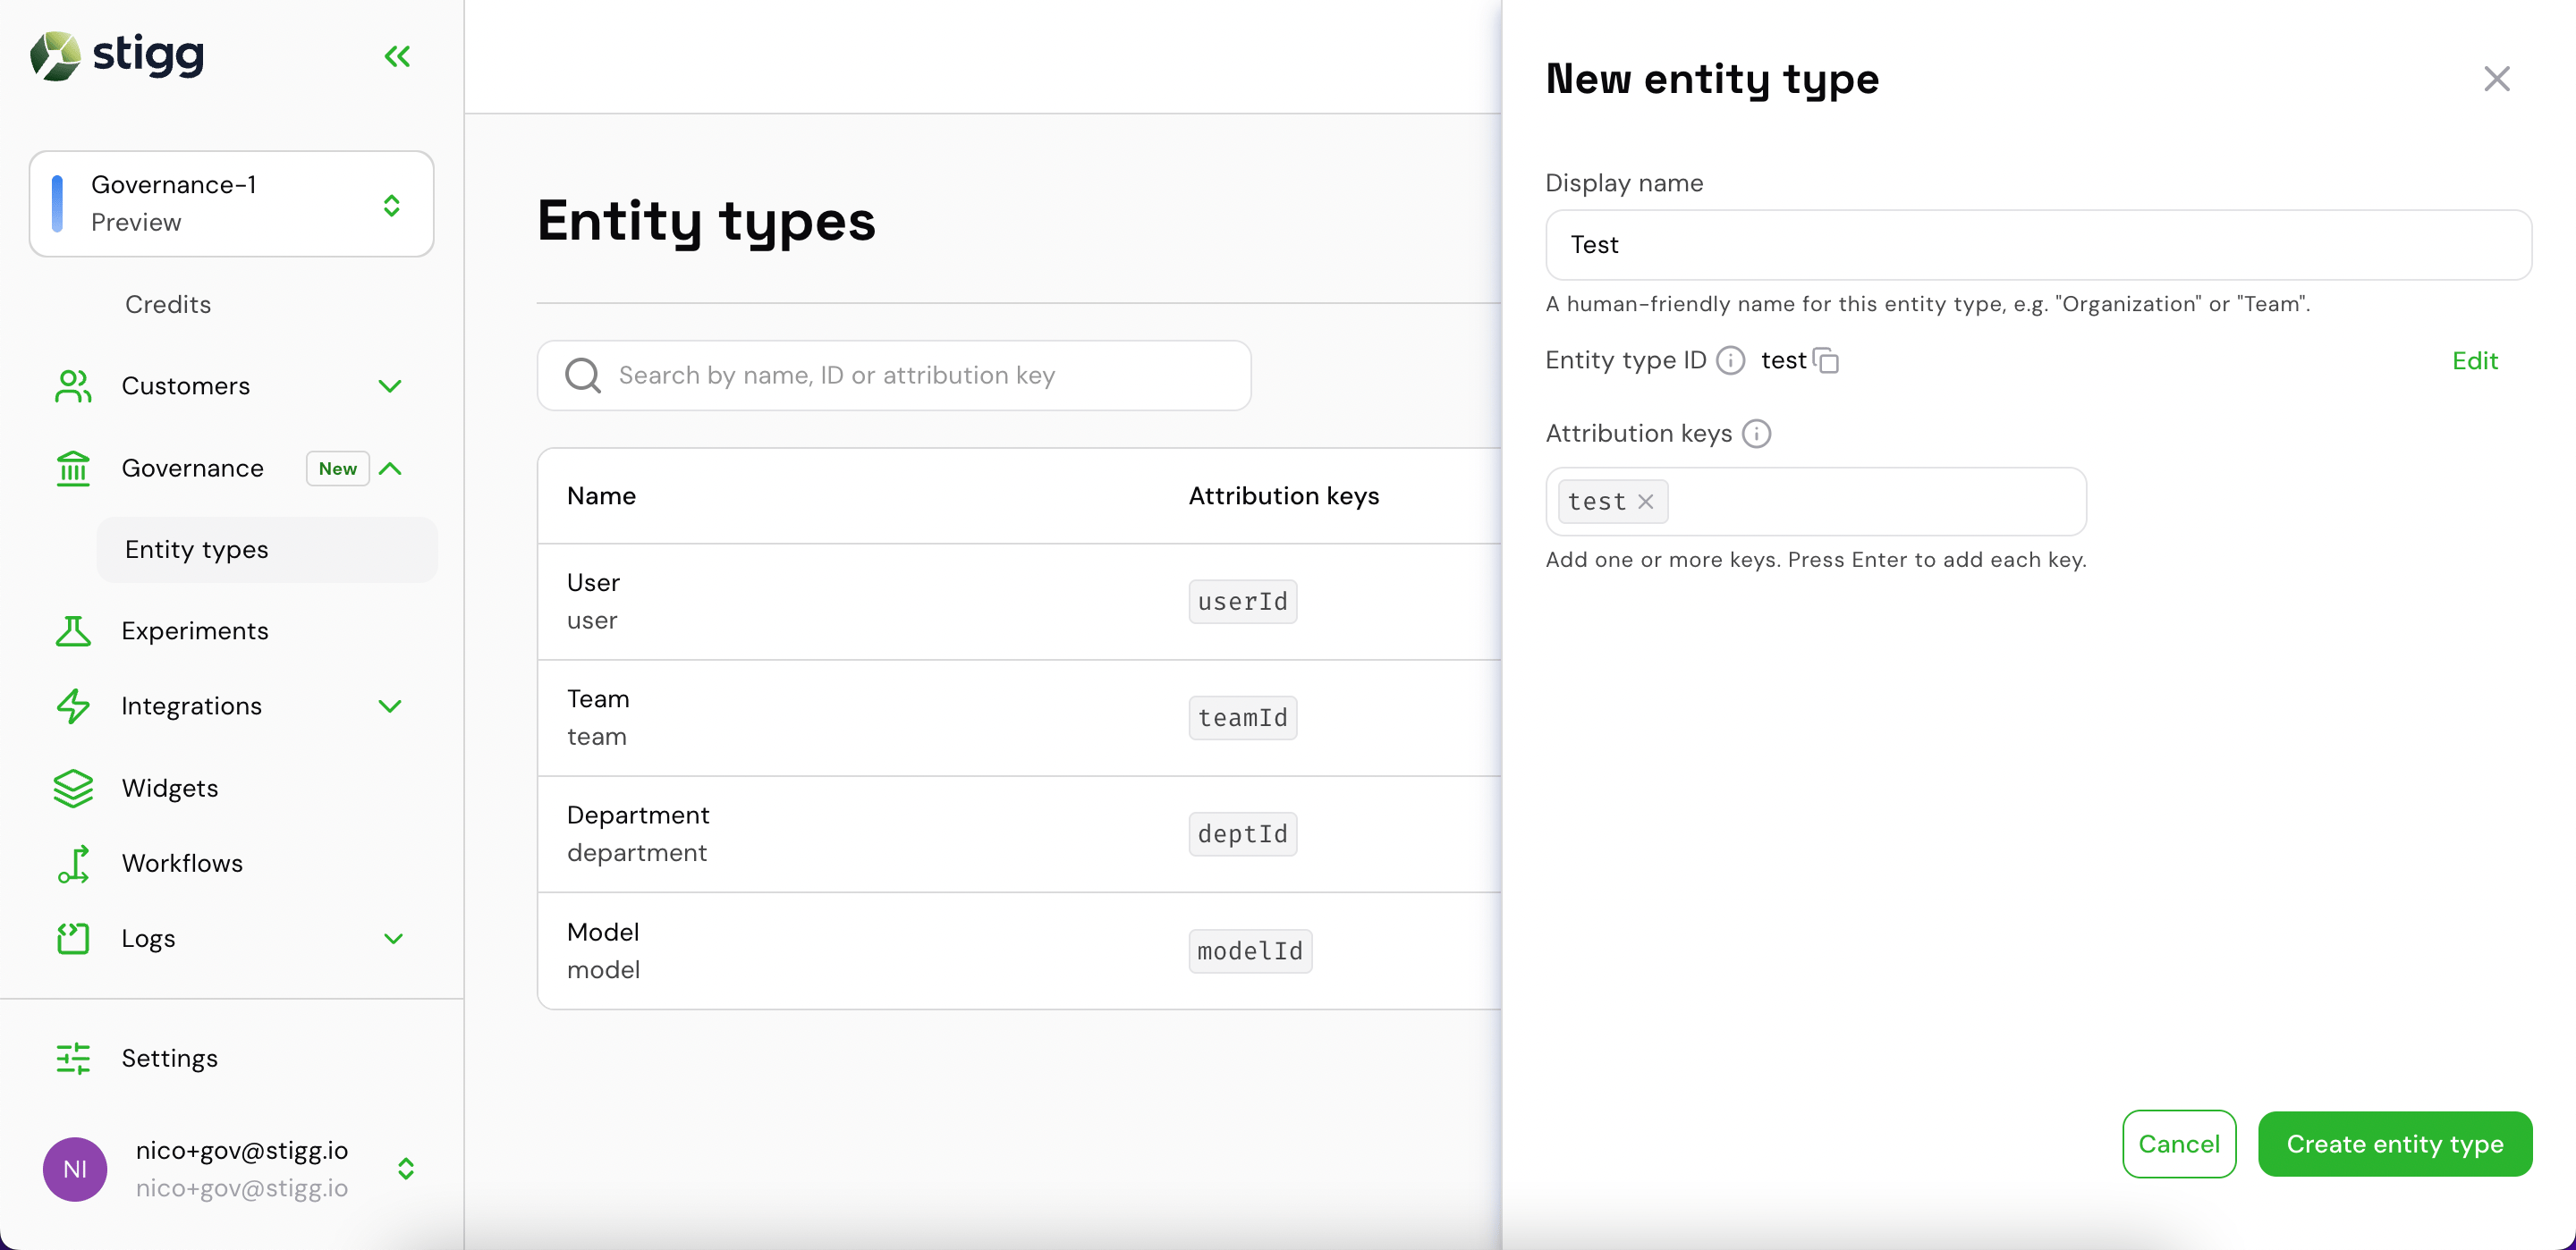Expand the Logs menu chevron
Screen dimensions: 2576x1250
(x=393, y=938)
